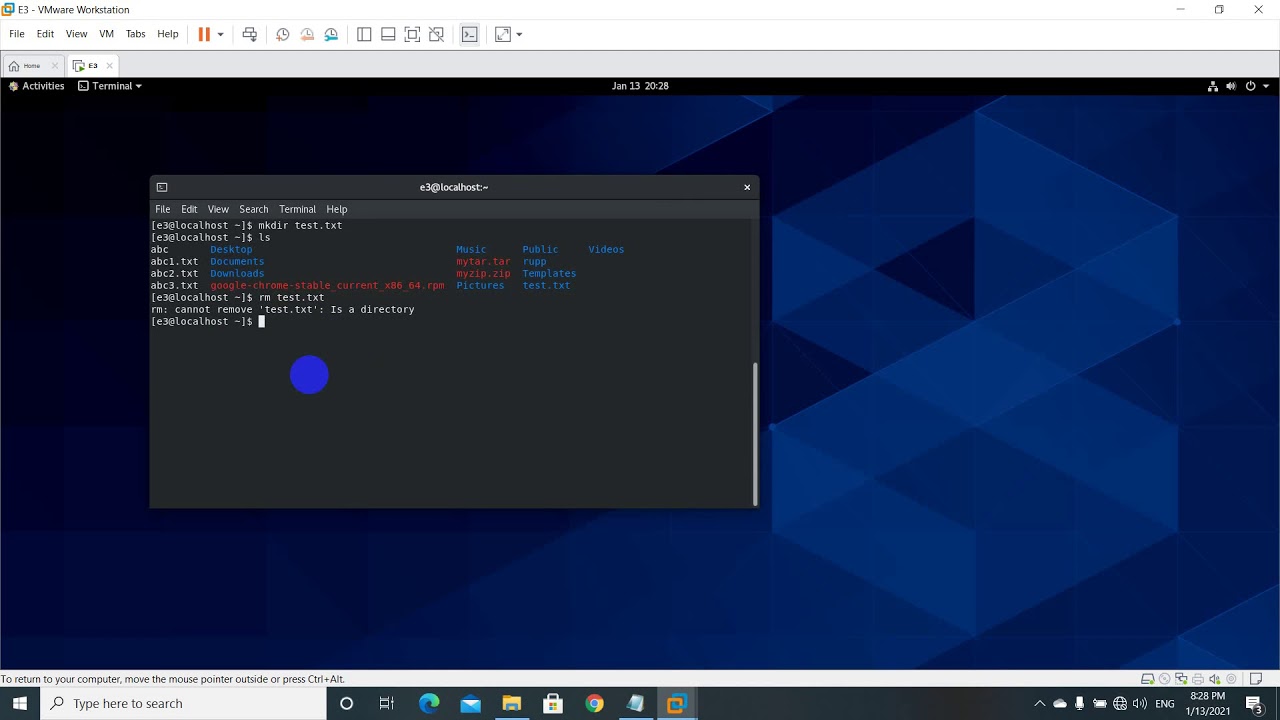Click Send Ctrl+Alt+Del toolbar icon
Screen dimensions: 1280x720
(249, 34)
